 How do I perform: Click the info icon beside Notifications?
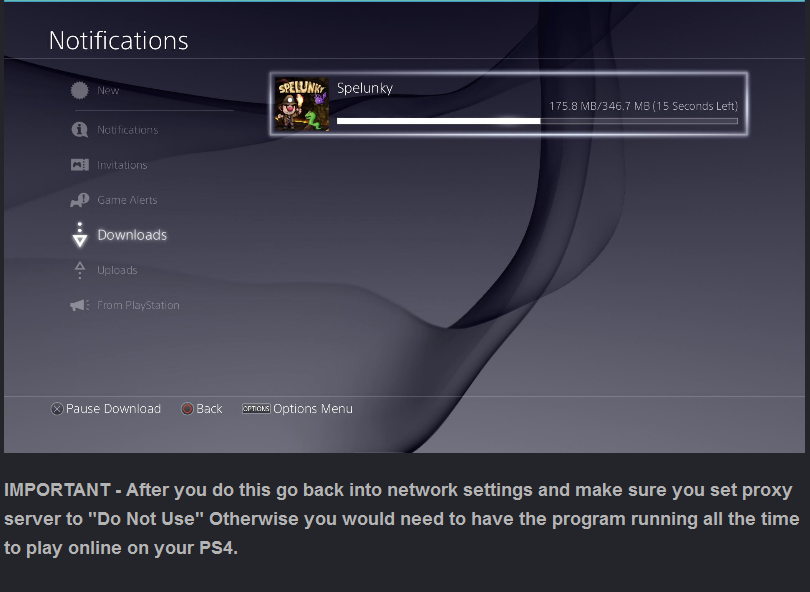(x=80, y=130)
